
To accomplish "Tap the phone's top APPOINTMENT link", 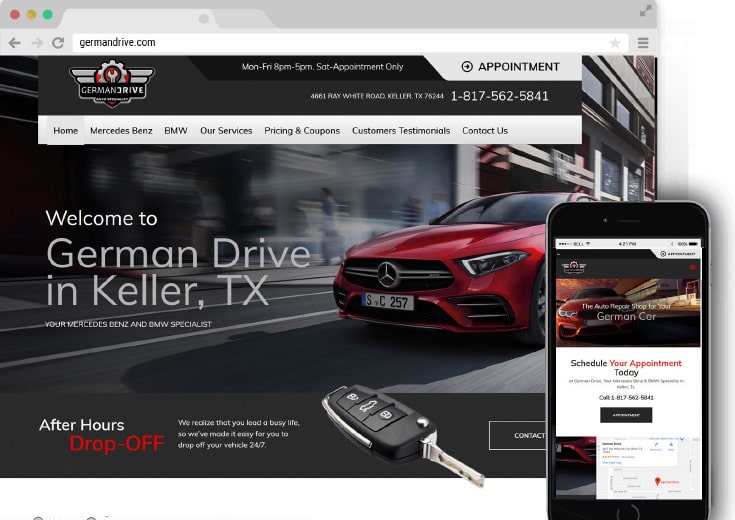I will pos(678,254).
